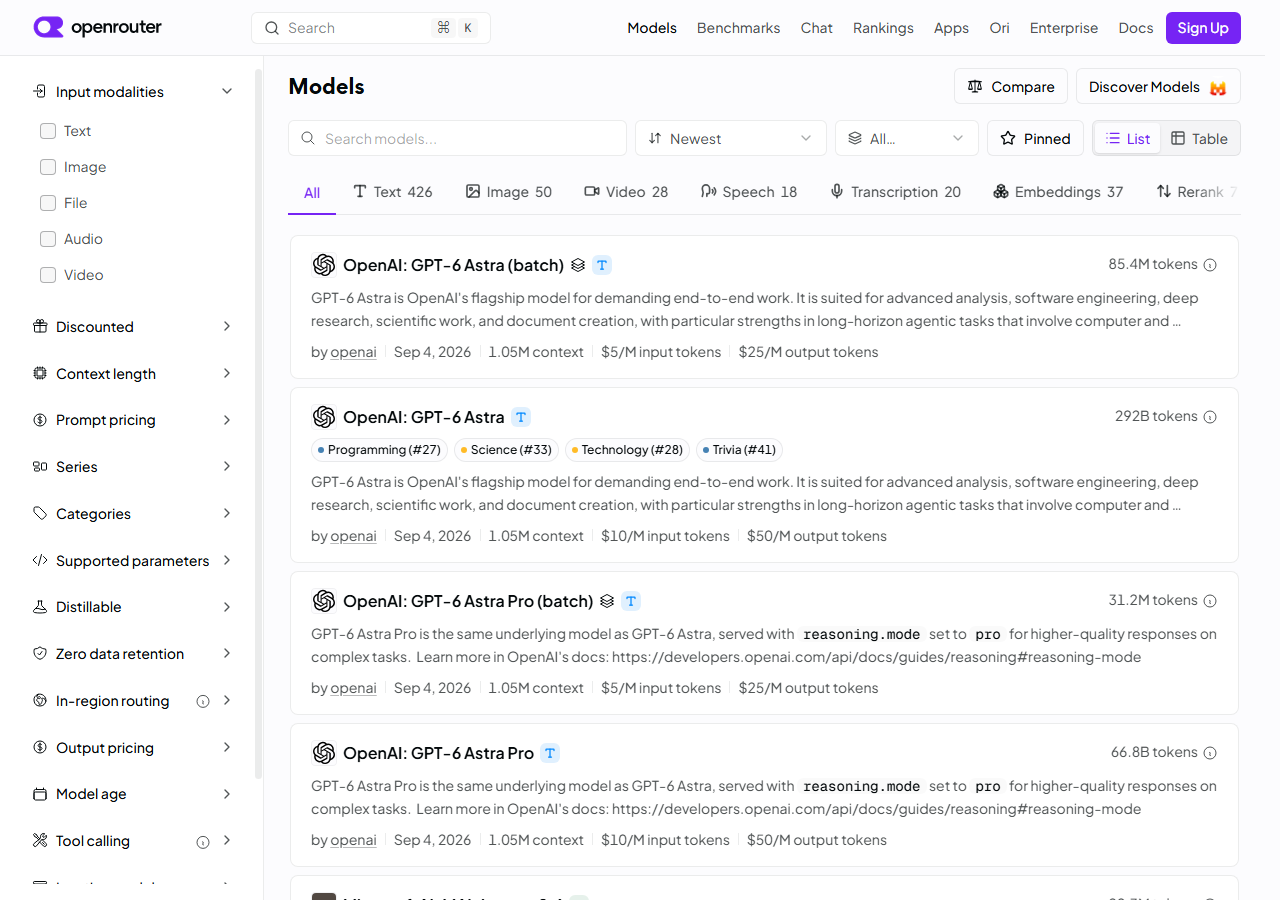Click the info icon next to Tool calling
The height and width of the screenshot is (900, 1280).
point(203,841)
